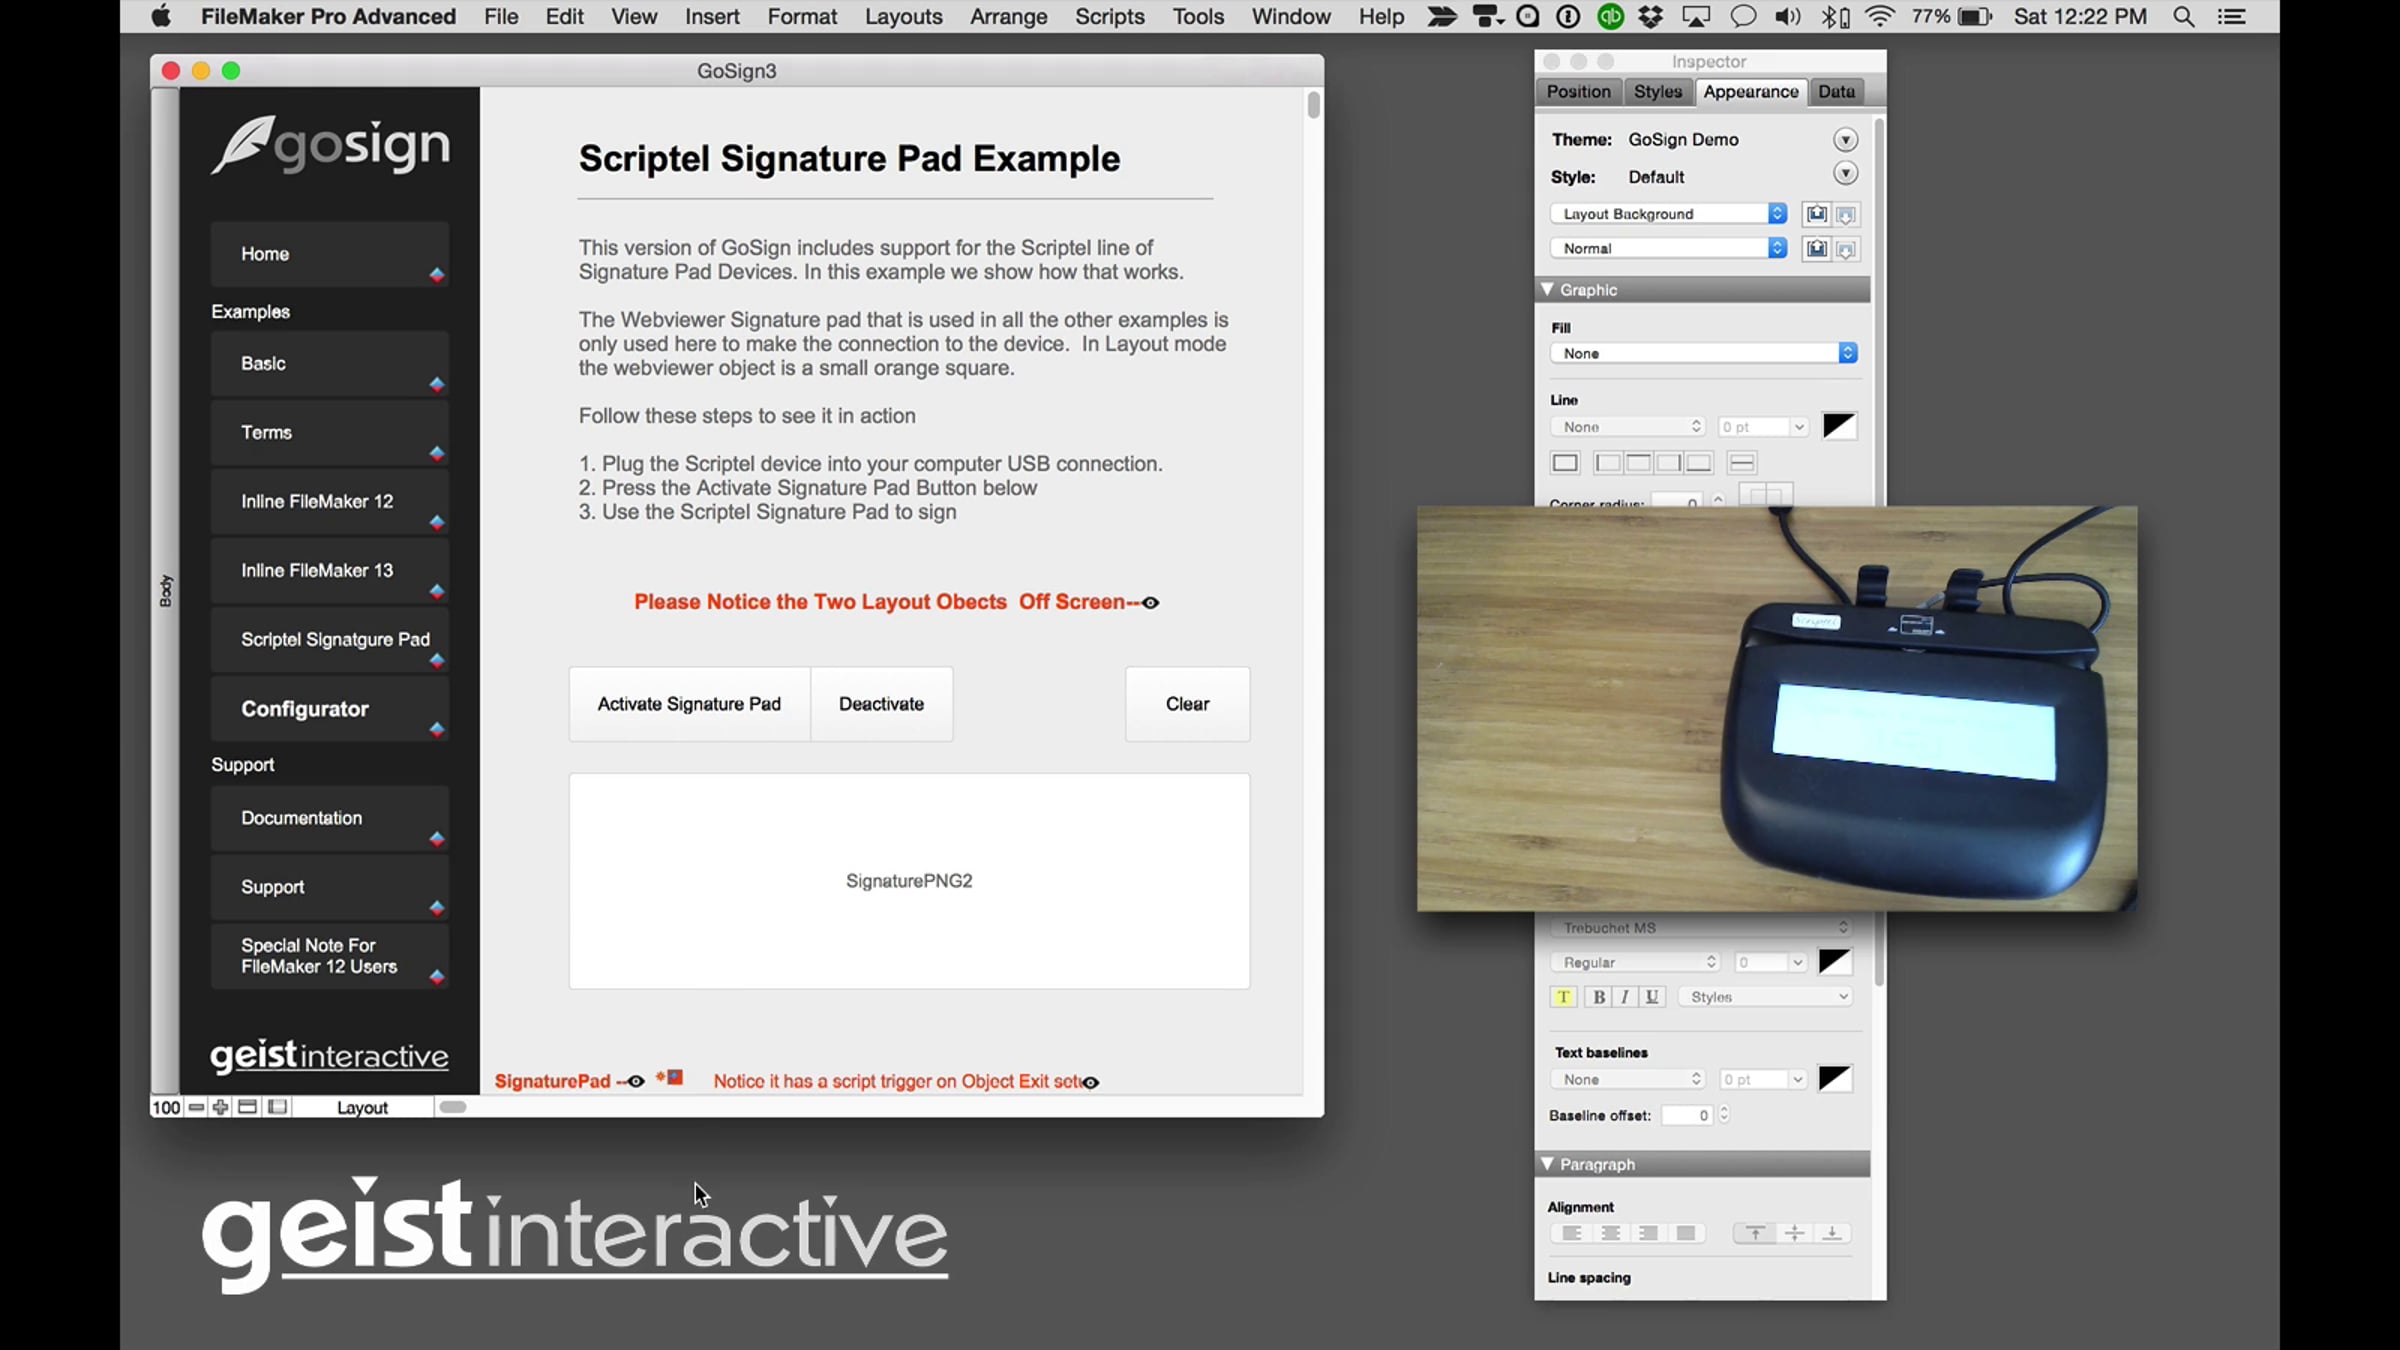Screen dimensions: 2400x1350
Task: Switch to the Data tab in Inspector
Action: click(1836, 92)
